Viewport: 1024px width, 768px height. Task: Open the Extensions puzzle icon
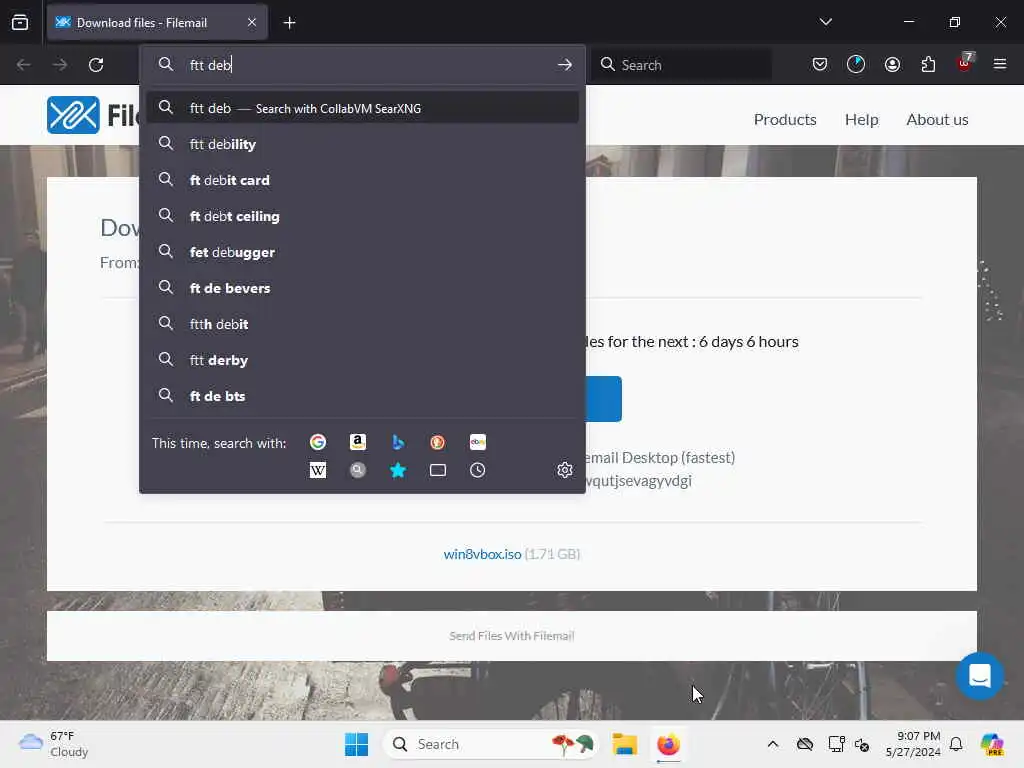click(x=928, y=64)
